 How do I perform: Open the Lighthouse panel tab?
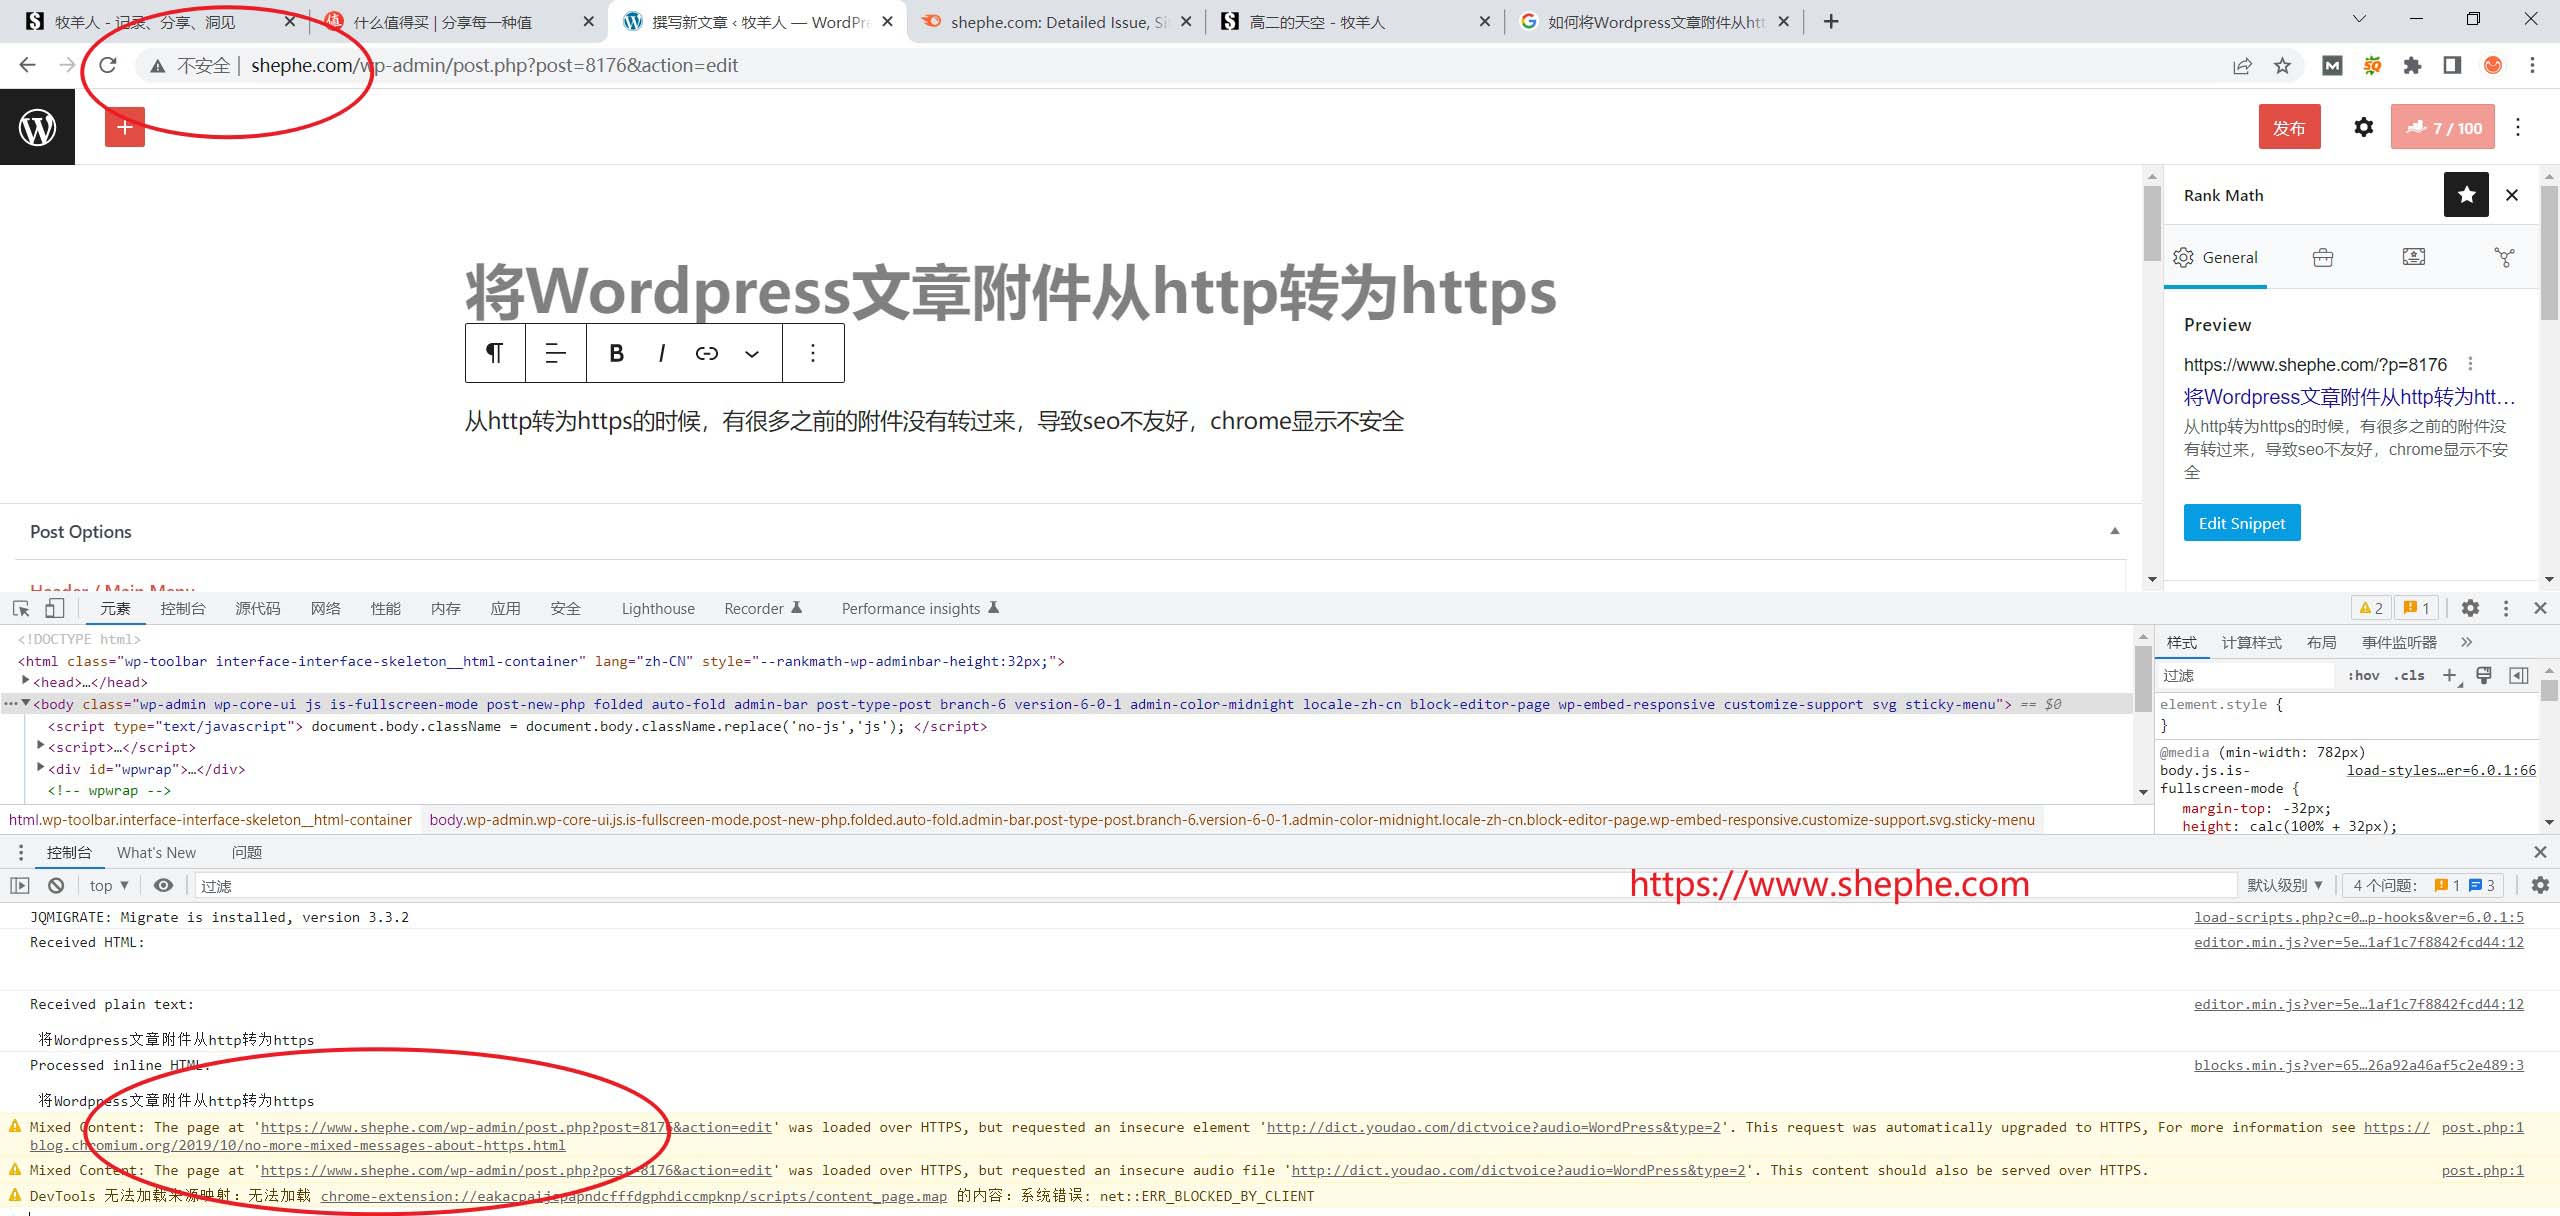(x=656, y=607)
